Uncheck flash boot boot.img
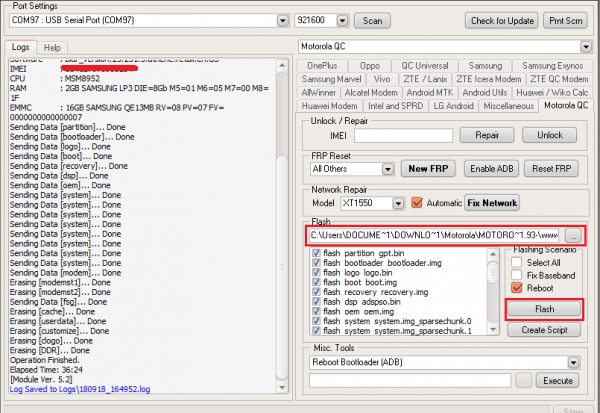This screenshot has width=600, height=413. tap(316, 282)
